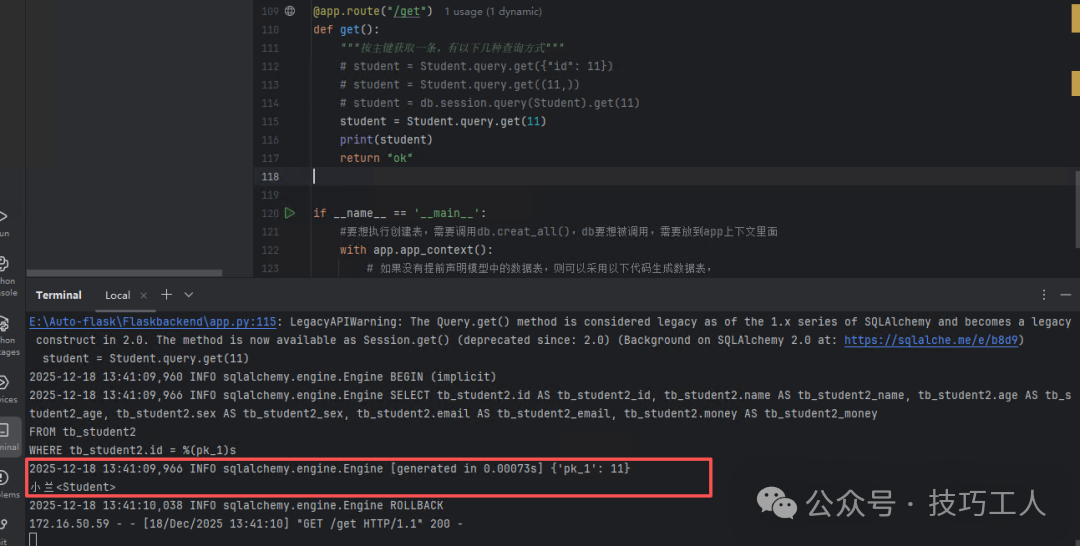1080x546 pixels.
Task: Click the 'FROM tb_student2' terminal line
Action: pos(83,432)
